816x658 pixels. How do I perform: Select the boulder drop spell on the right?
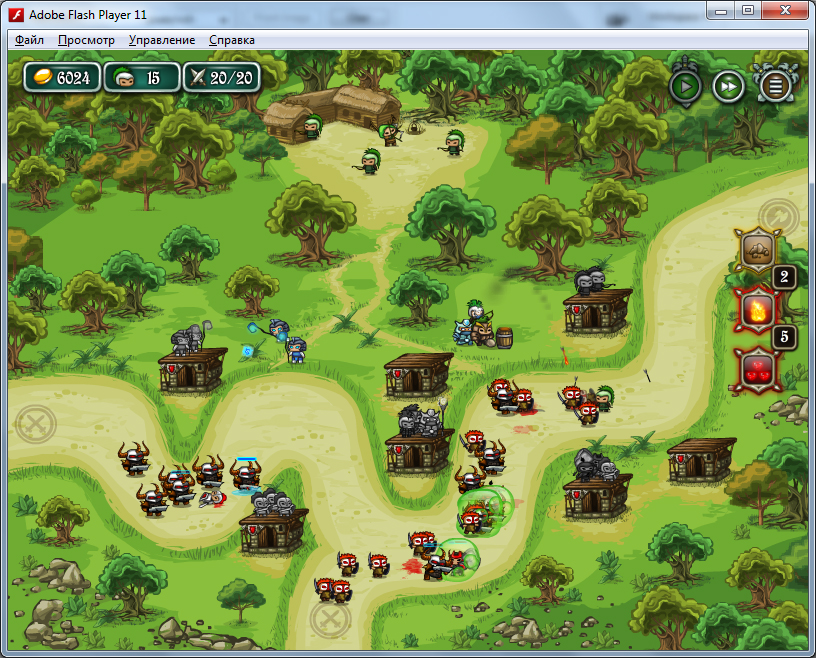pyautogui.click(x=760, y=252)
